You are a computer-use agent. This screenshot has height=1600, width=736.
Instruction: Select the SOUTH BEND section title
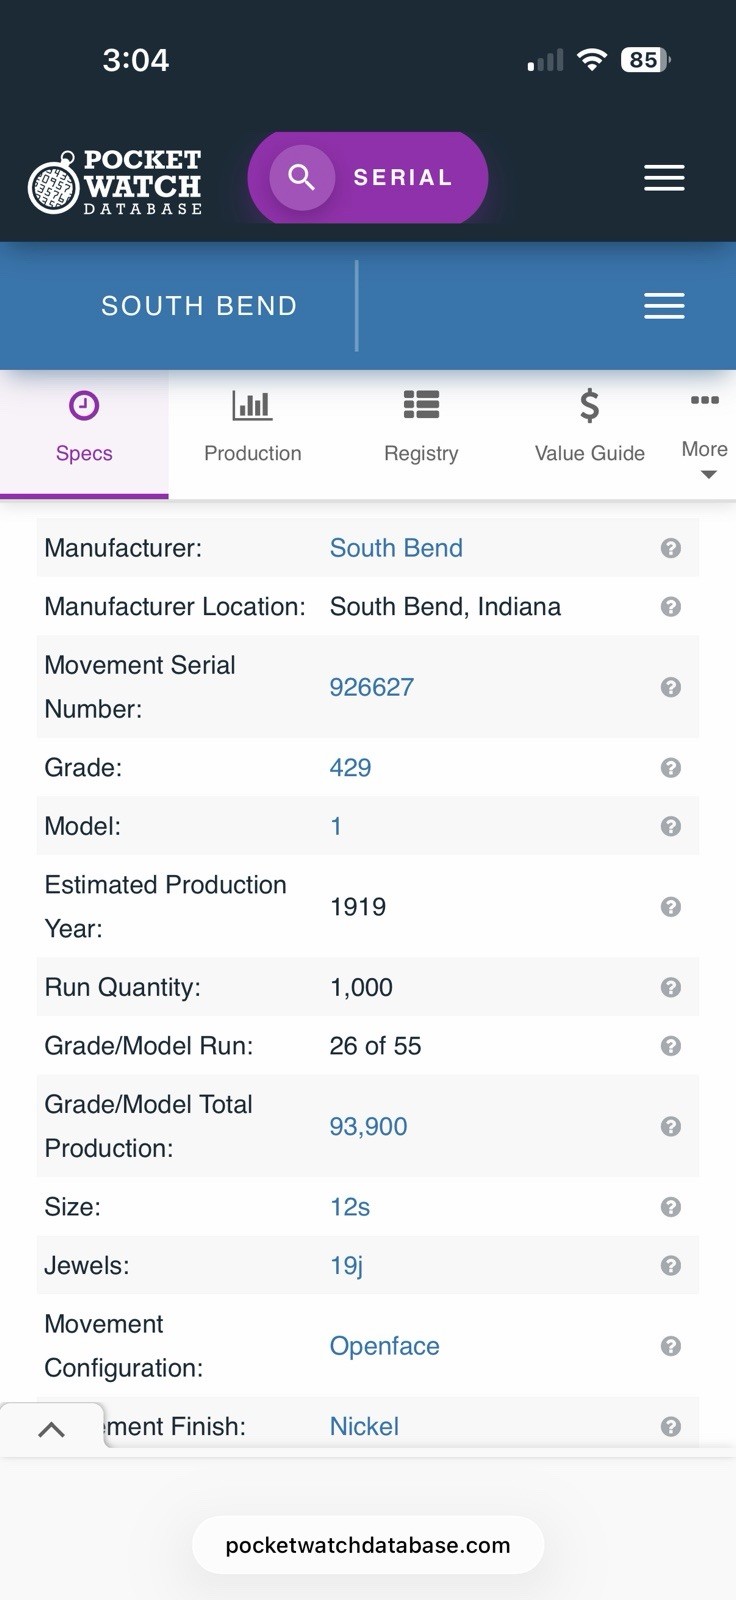point(199,306)
